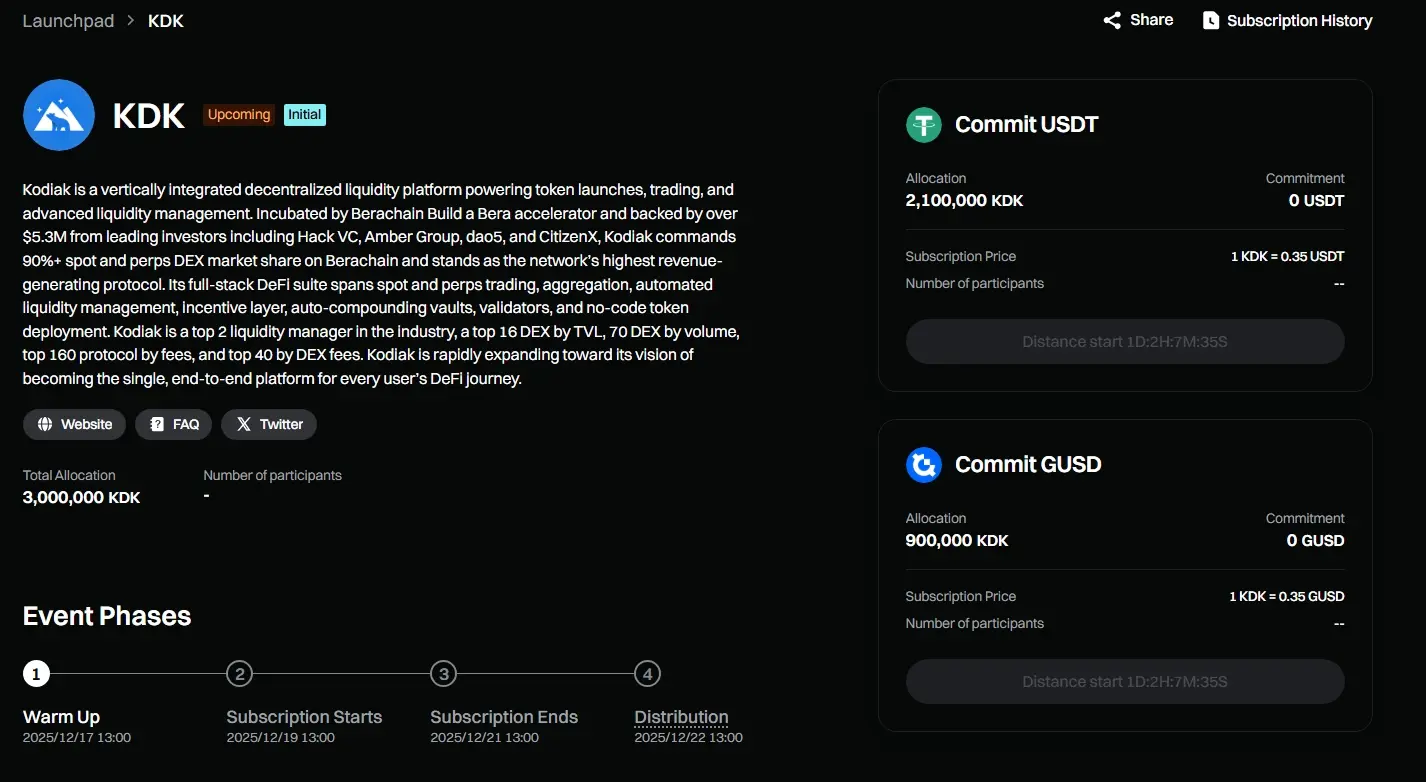This screenshot has width=1426, height=782.
Task: Click the 3,000,000 KDK total allocation value
Action: tap(82, 497)
